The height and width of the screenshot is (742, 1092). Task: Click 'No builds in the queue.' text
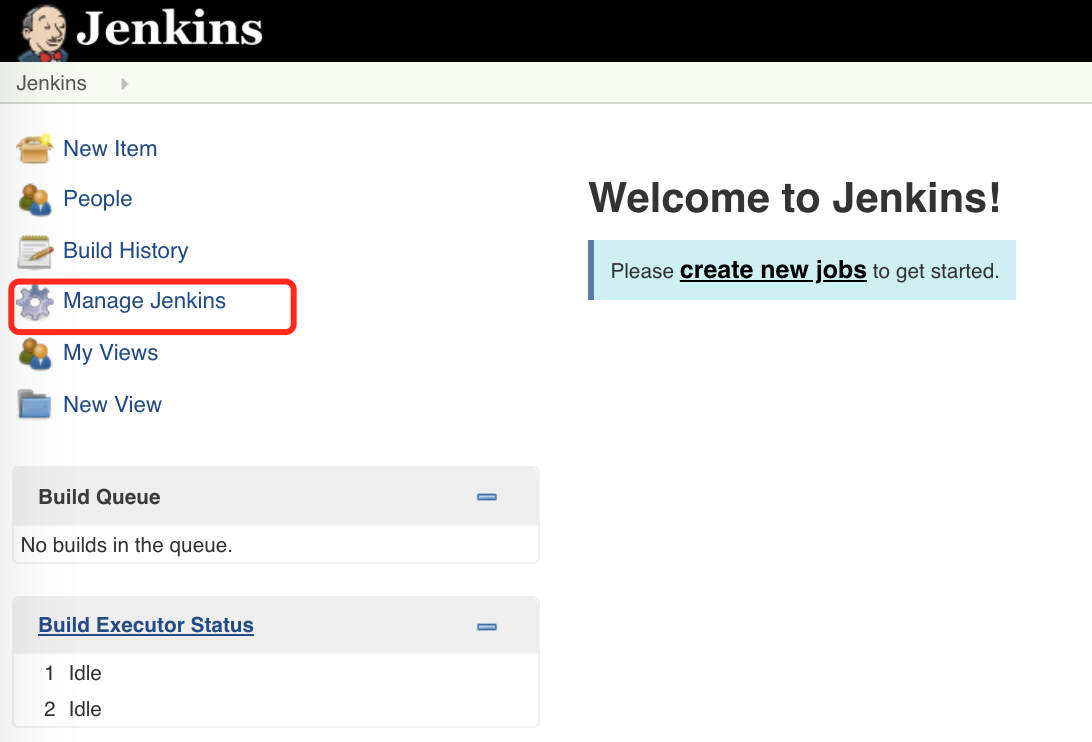[127, 545]
